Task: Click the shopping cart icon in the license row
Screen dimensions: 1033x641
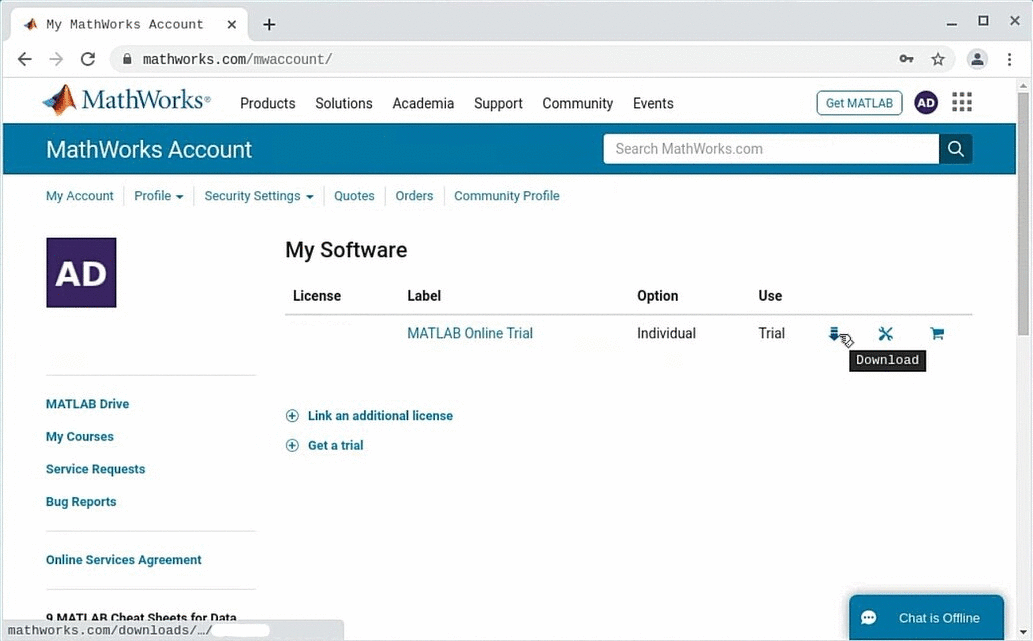Action: (x=937, y=333)
